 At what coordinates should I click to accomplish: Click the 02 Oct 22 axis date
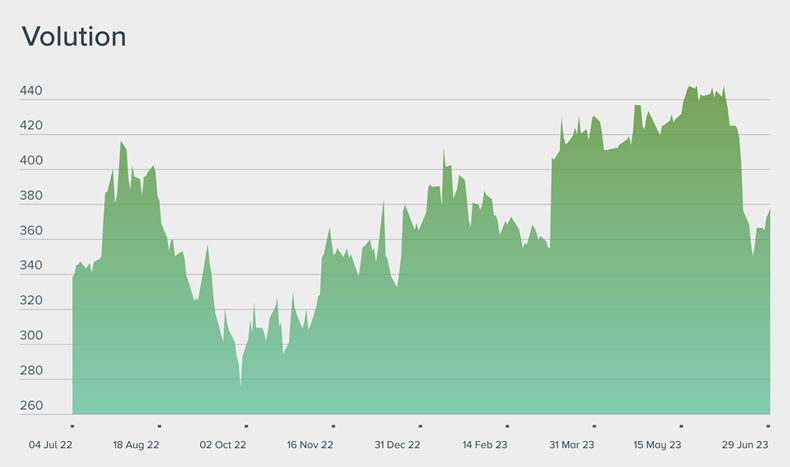pos(223,444)
